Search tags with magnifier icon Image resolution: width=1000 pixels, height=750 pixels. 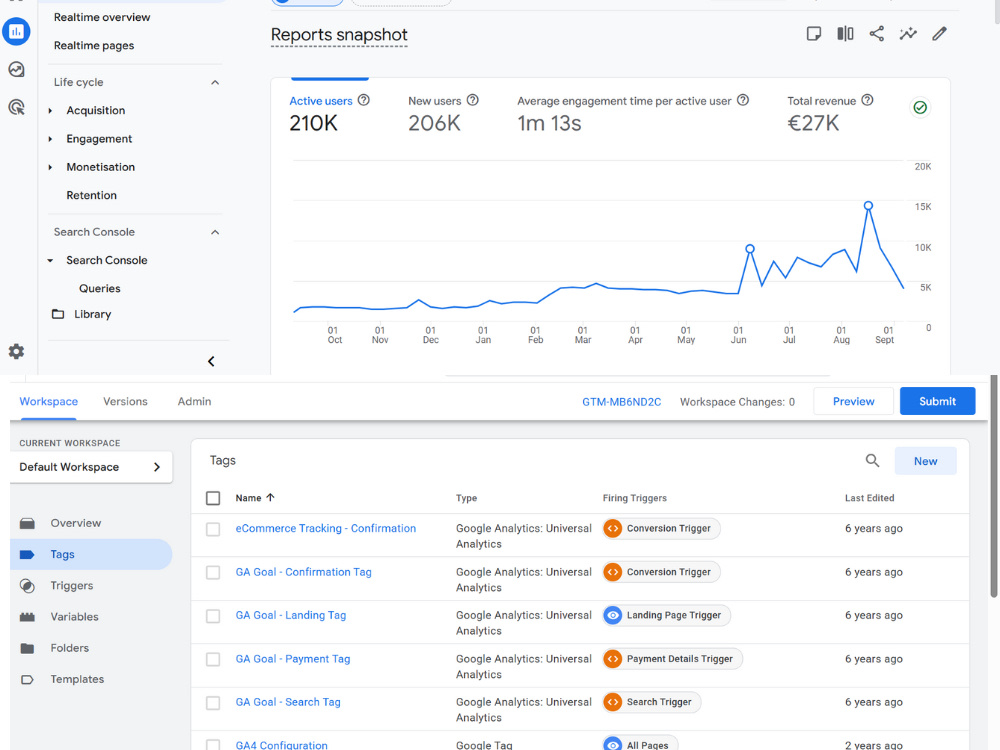[x=872, y=460]
